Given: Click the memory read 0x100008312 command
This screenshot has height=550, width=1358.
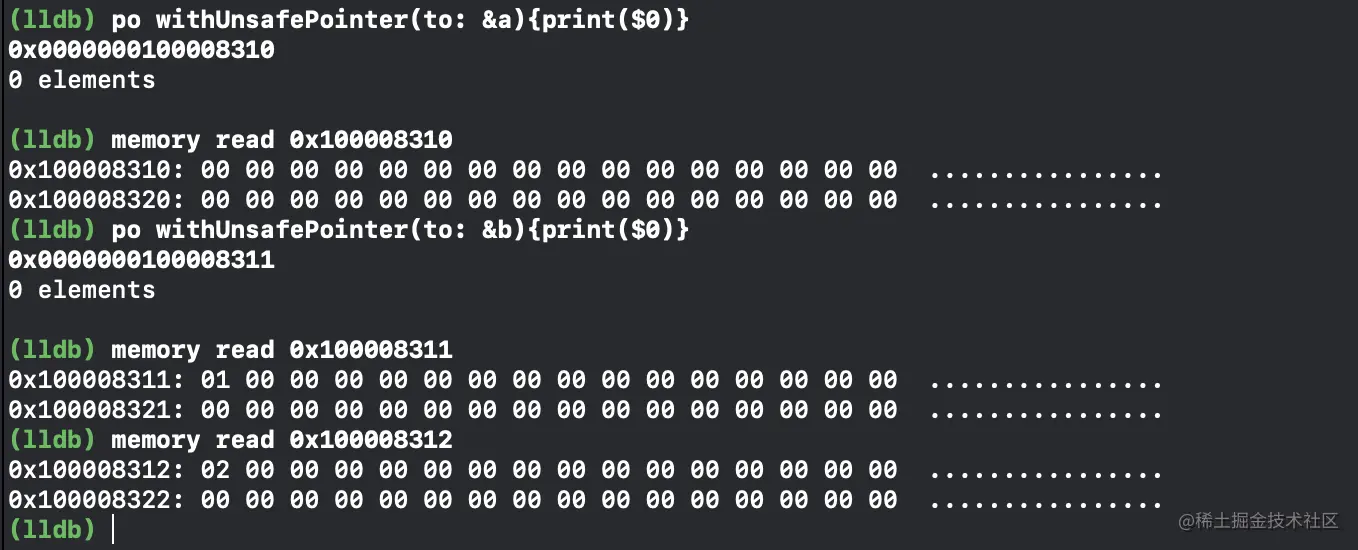Looking at the screenshot, I should click(x=281, y=440).
